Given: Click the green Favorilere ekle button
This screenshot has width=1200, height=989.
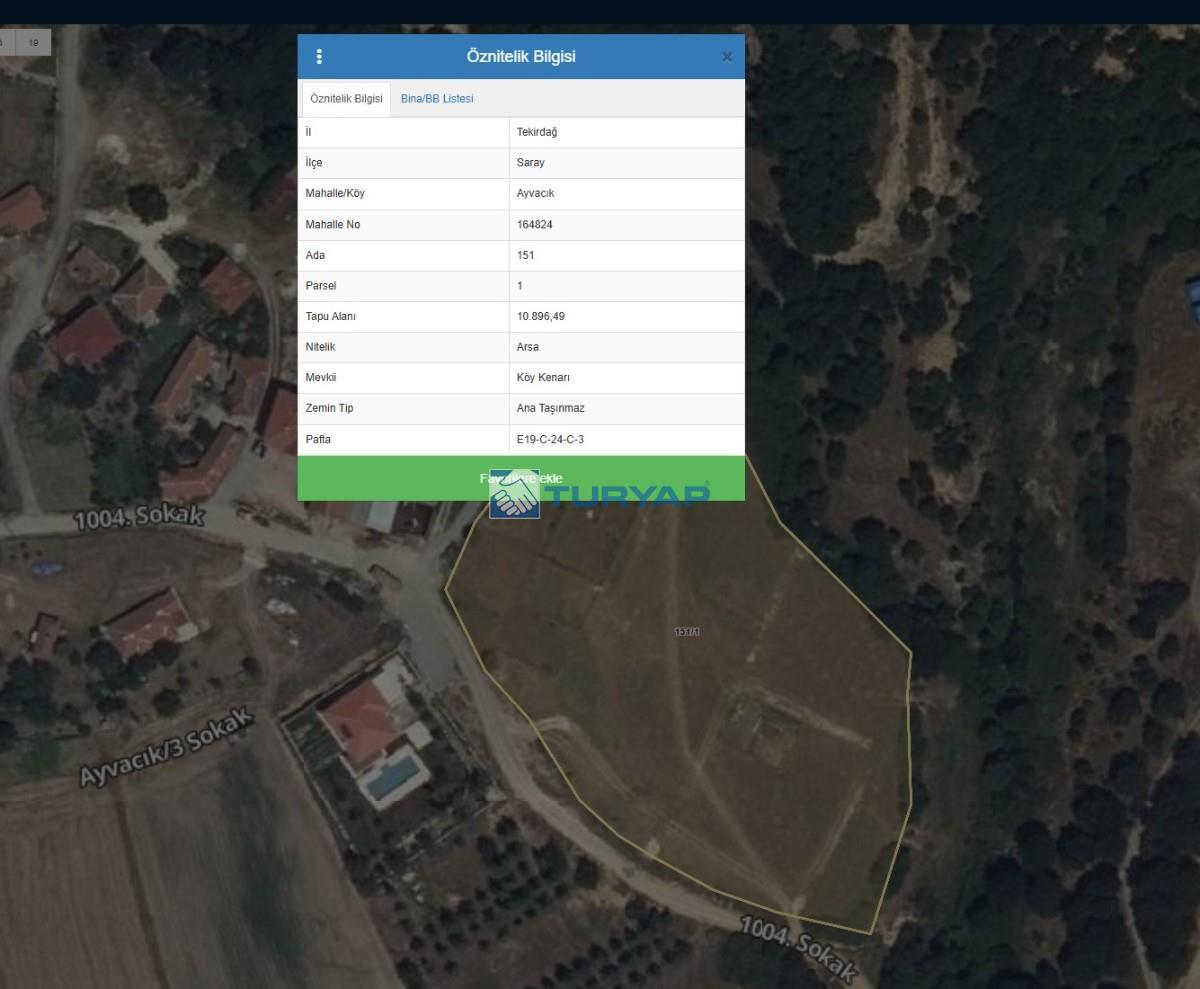Looking at the screenshot, I should [521, 478].
